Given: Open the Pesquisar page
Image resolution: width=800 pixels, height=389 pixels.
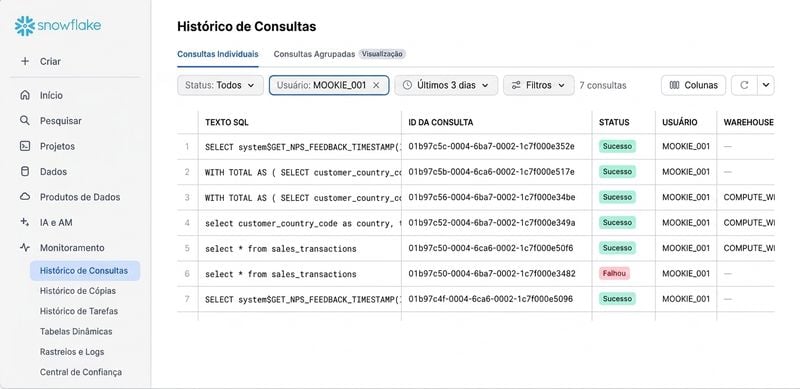Looking at the screenshot, I should [61, 121].
